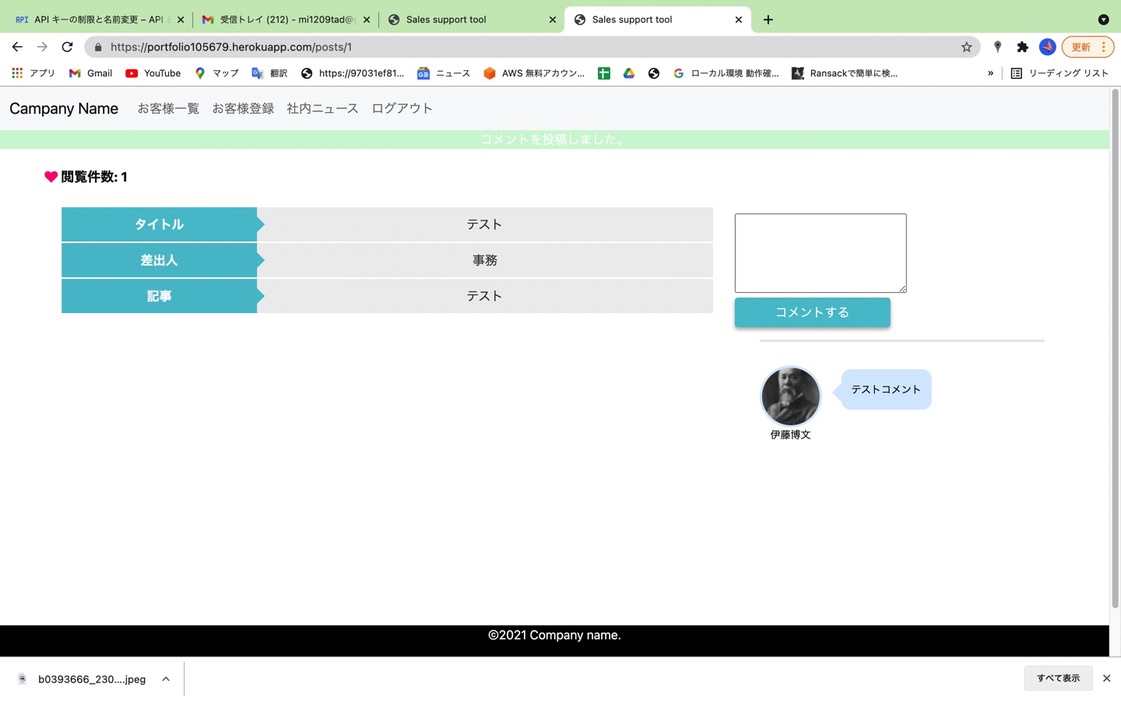Open the ローカル環境 動作確認 bookmark
This screenshot has height=701, width=1121.
pos(726,73)
